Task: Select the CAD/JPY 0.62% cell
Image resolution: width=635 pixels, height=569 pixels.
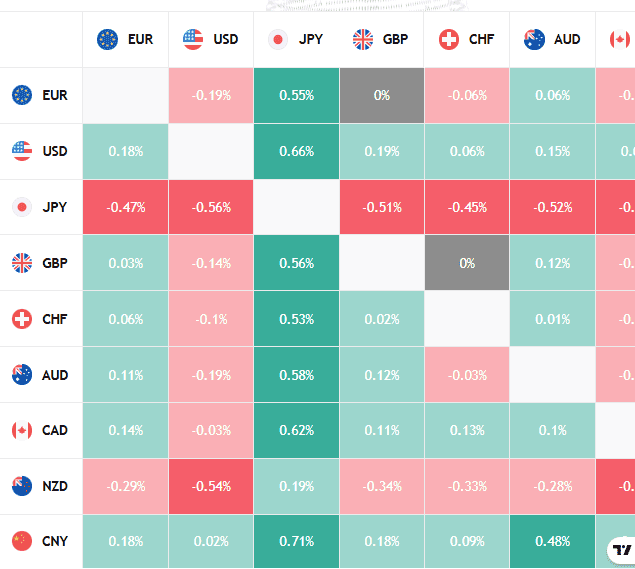Action: click(297, 430)
